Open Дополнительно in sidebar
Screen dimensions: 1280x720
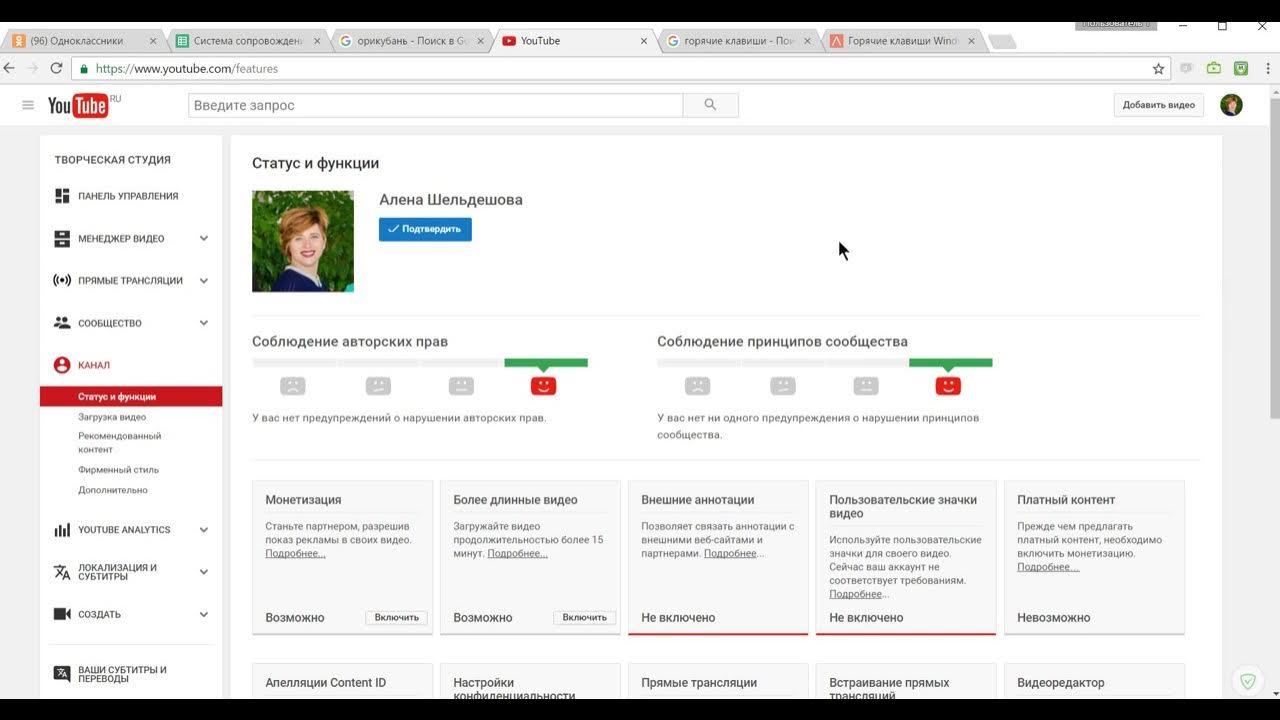click(113, 490)
